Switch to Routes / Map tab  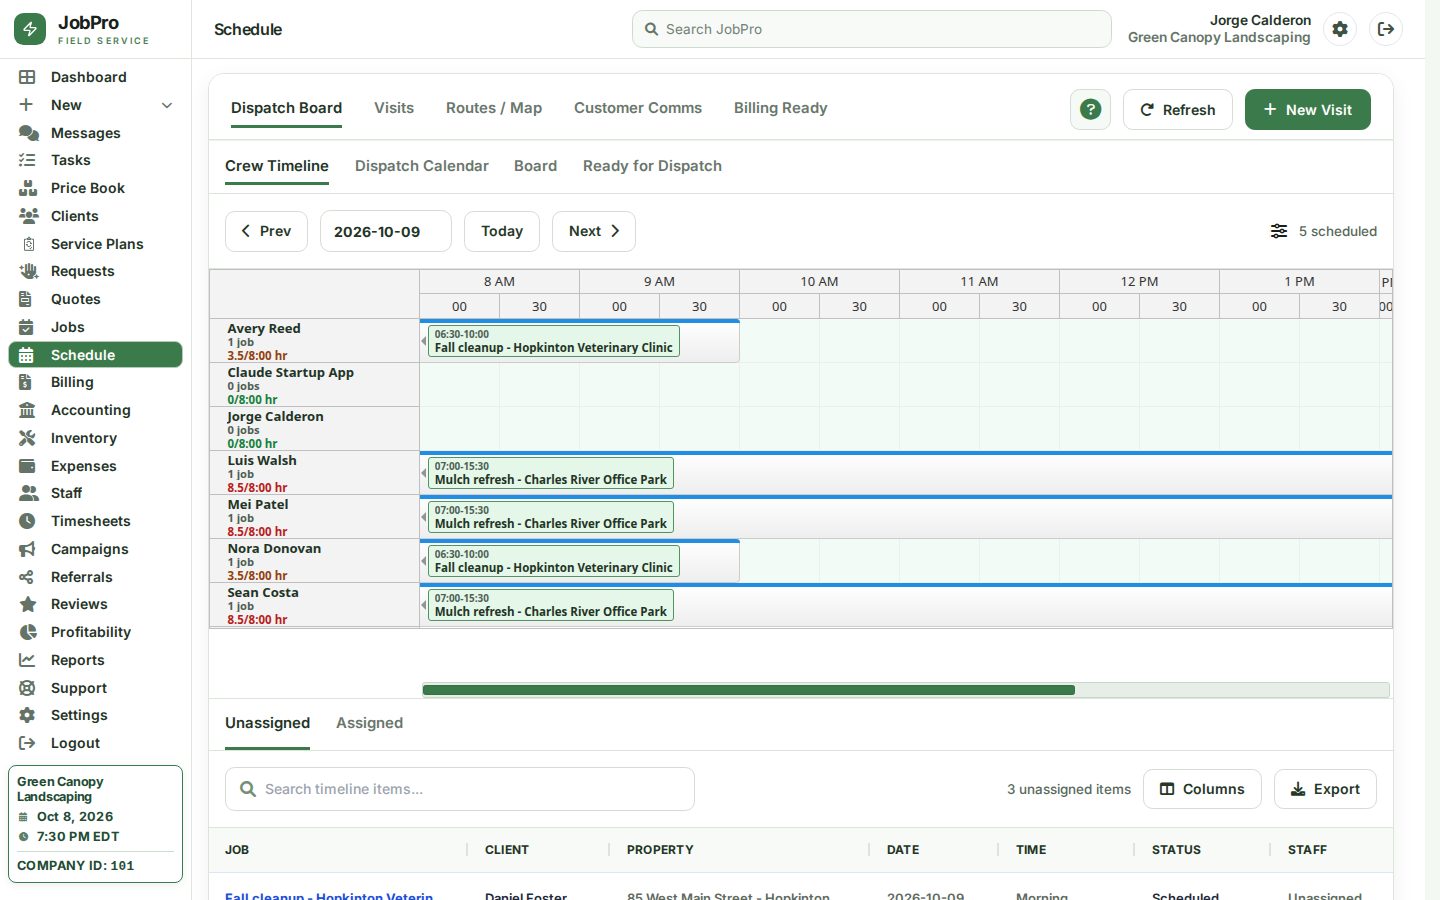tap(494, 108)
